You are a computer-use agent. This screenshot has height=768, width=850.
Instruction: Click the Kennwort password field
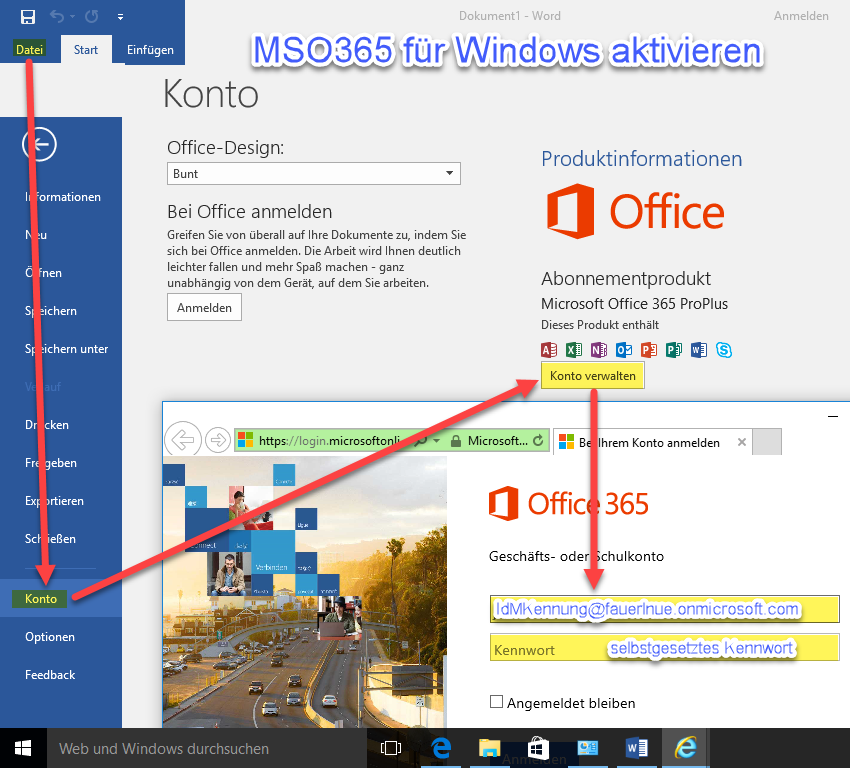665,649
